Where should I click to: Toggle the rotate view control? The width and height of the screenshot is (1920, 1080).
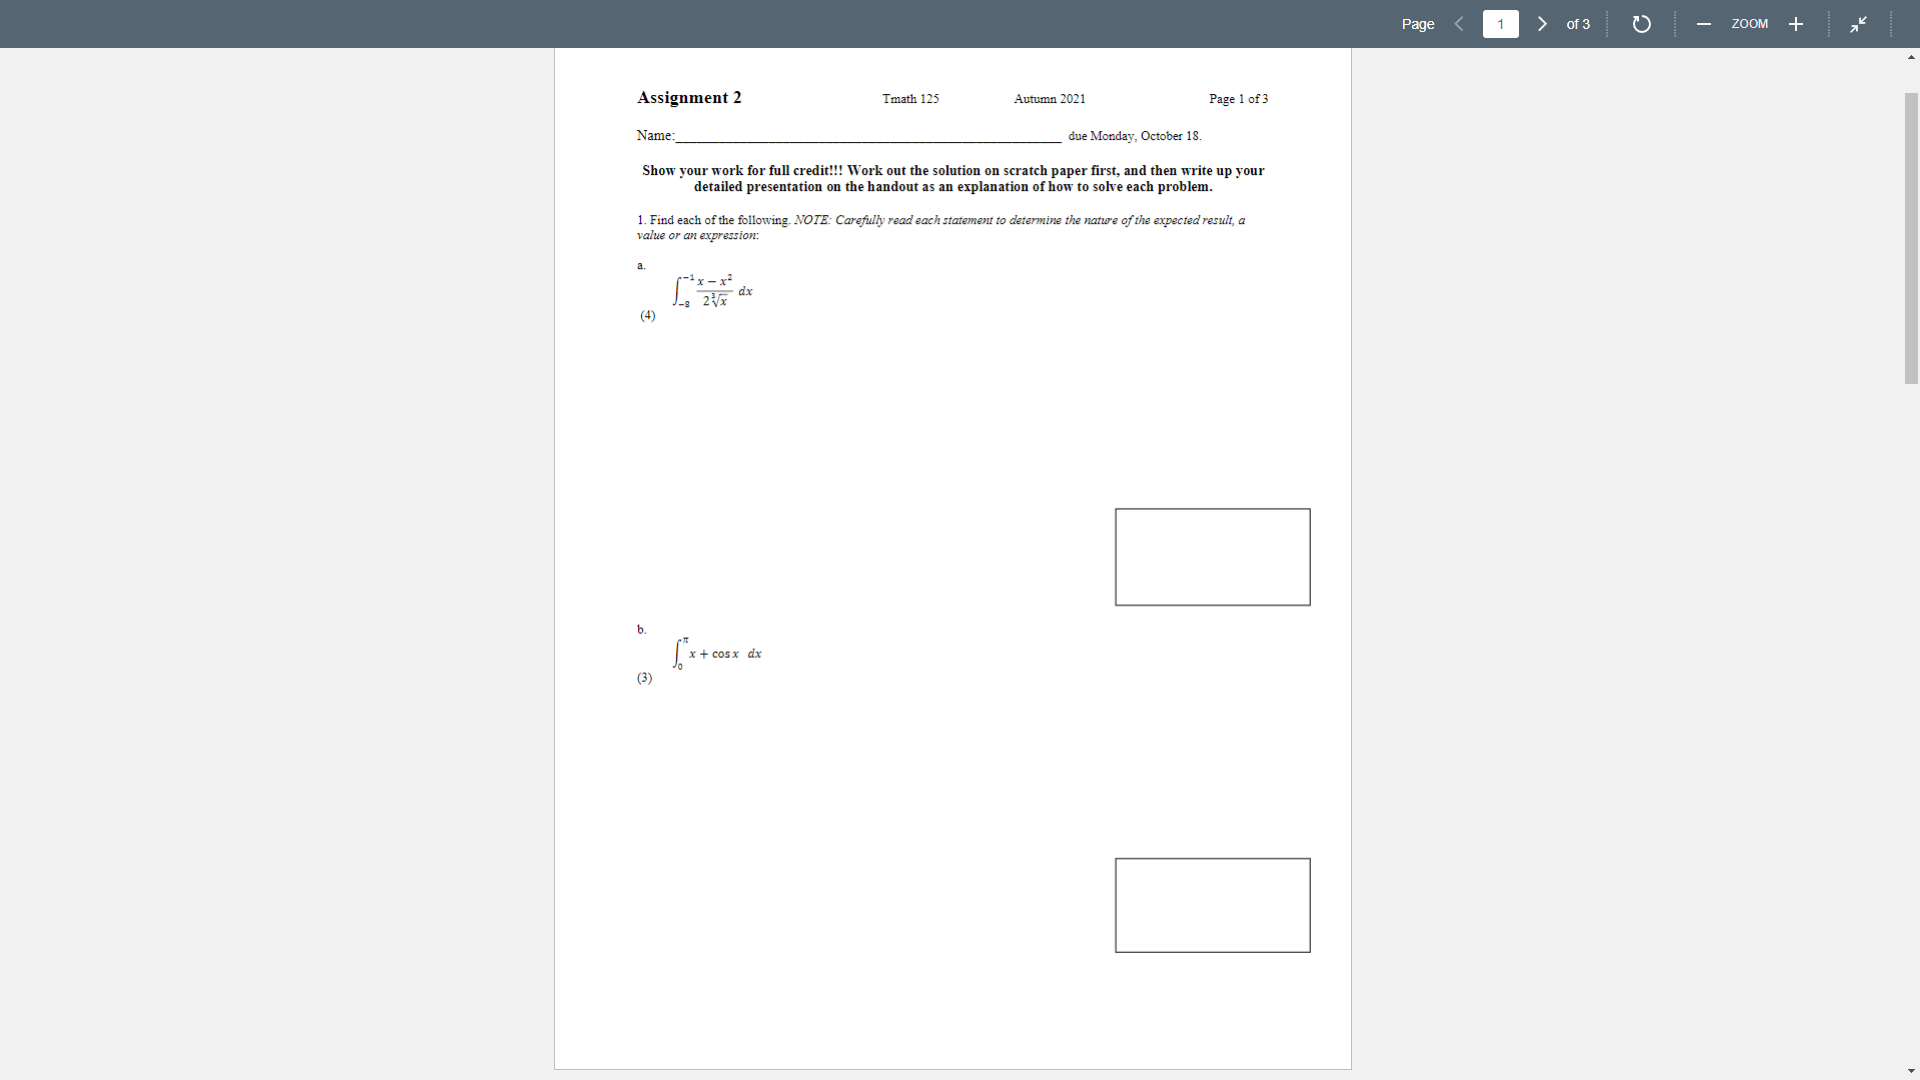pyautogui.click(x=1641, y=23)
